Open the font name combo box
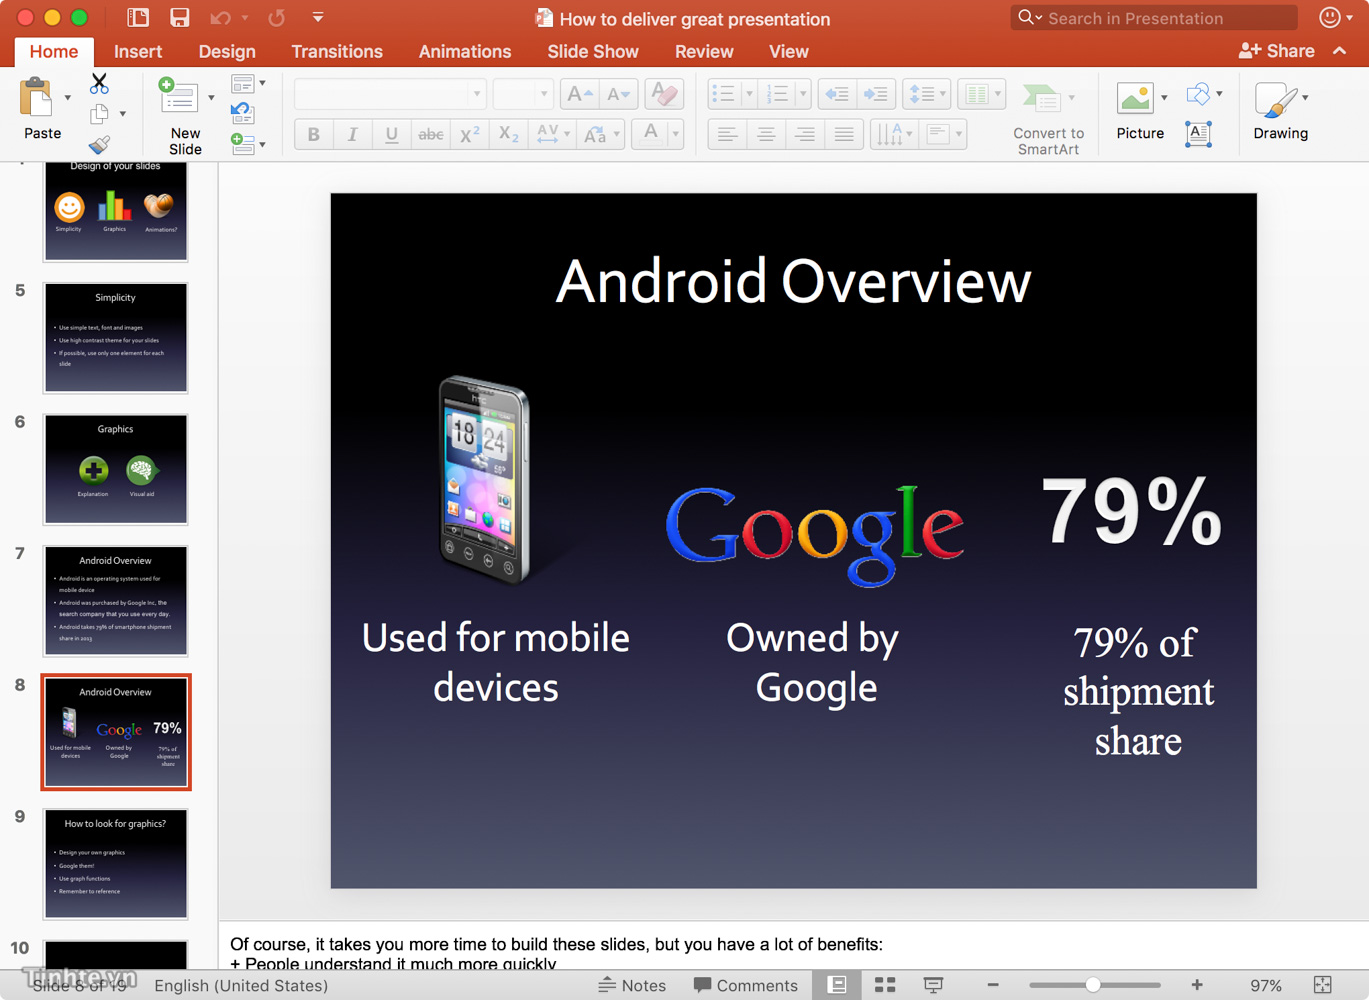The height and width of the screenshot is (1000, 1369). pyautogui.click(x=390, y=95)
